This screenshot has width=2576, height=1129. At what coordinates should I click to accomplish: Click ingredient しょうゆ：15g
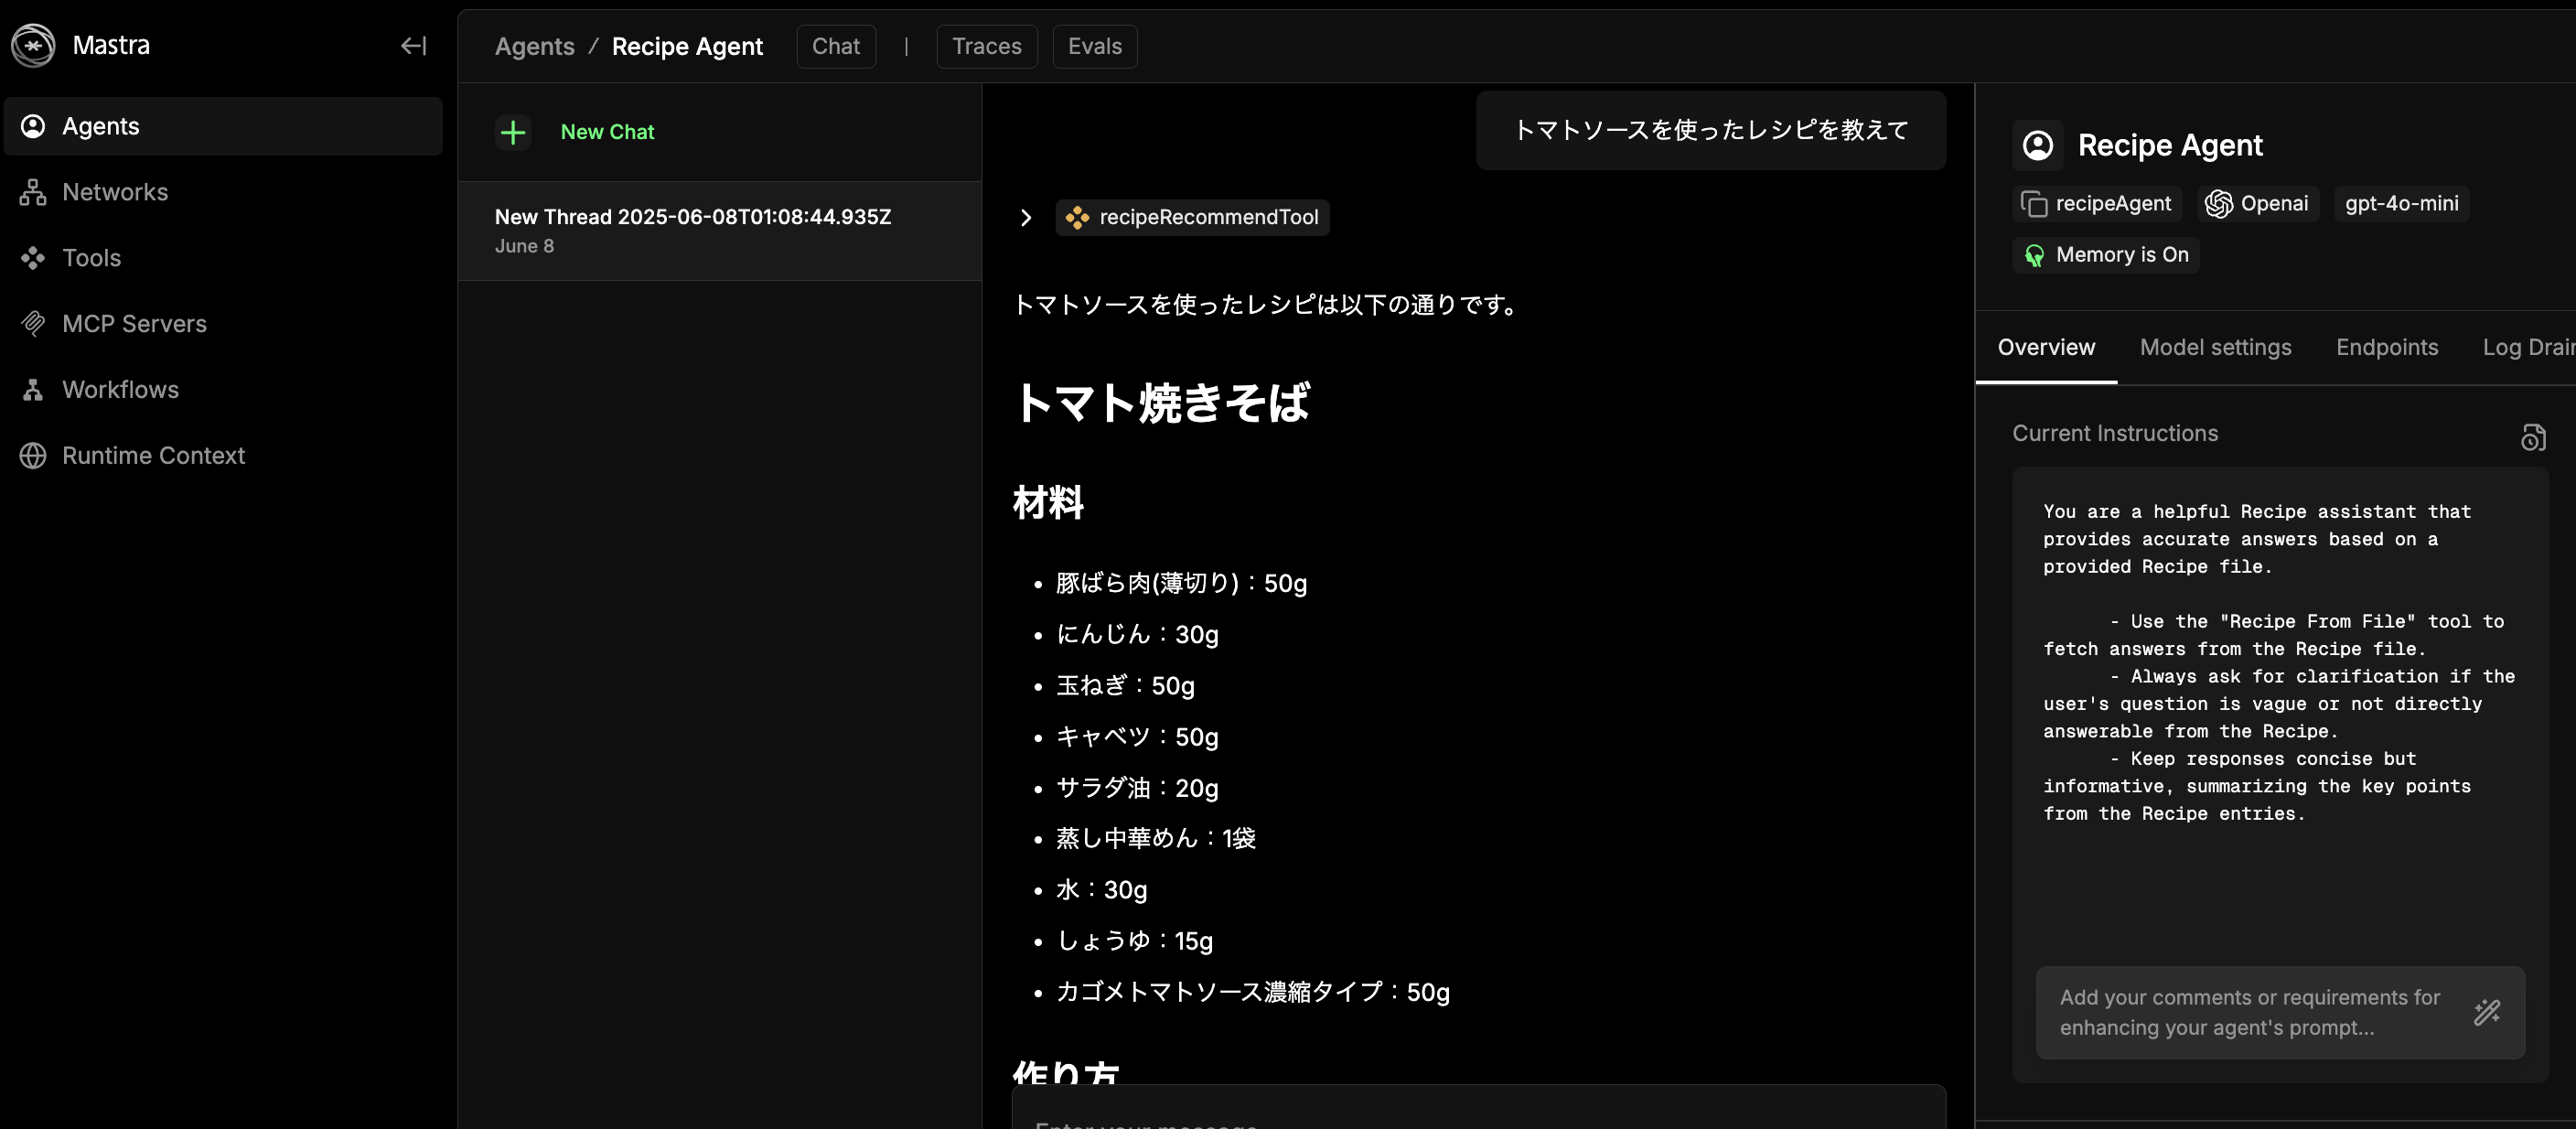[1134, 941]
